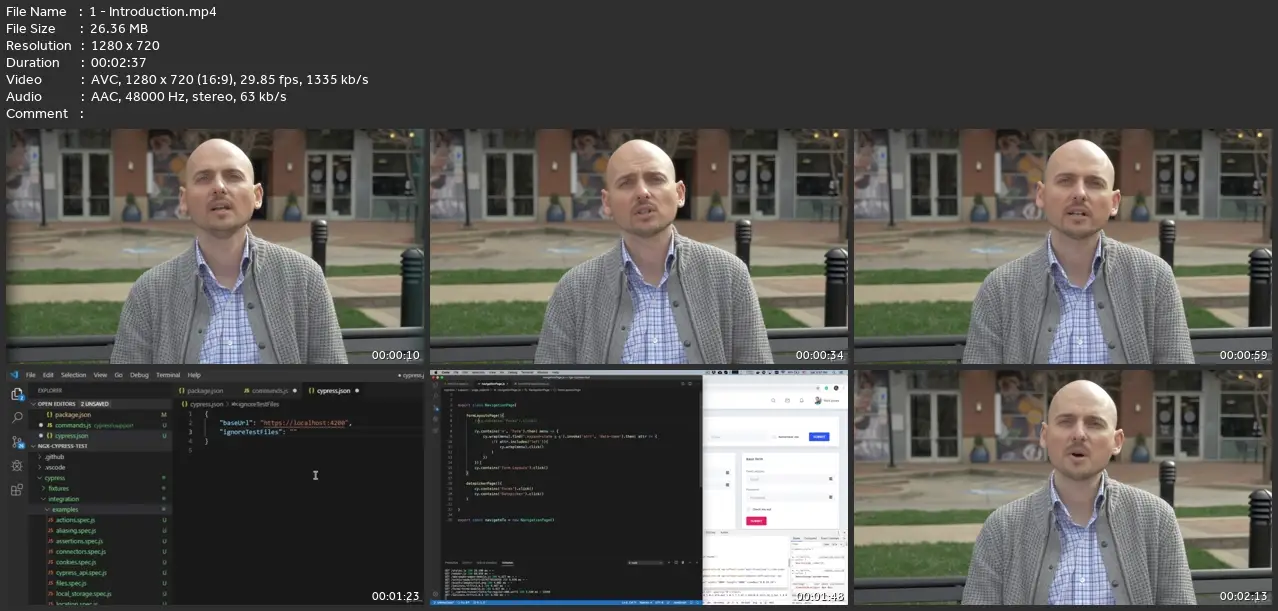Open the View menu
The height and width of the screenshot is (611, 1278).
100,375
